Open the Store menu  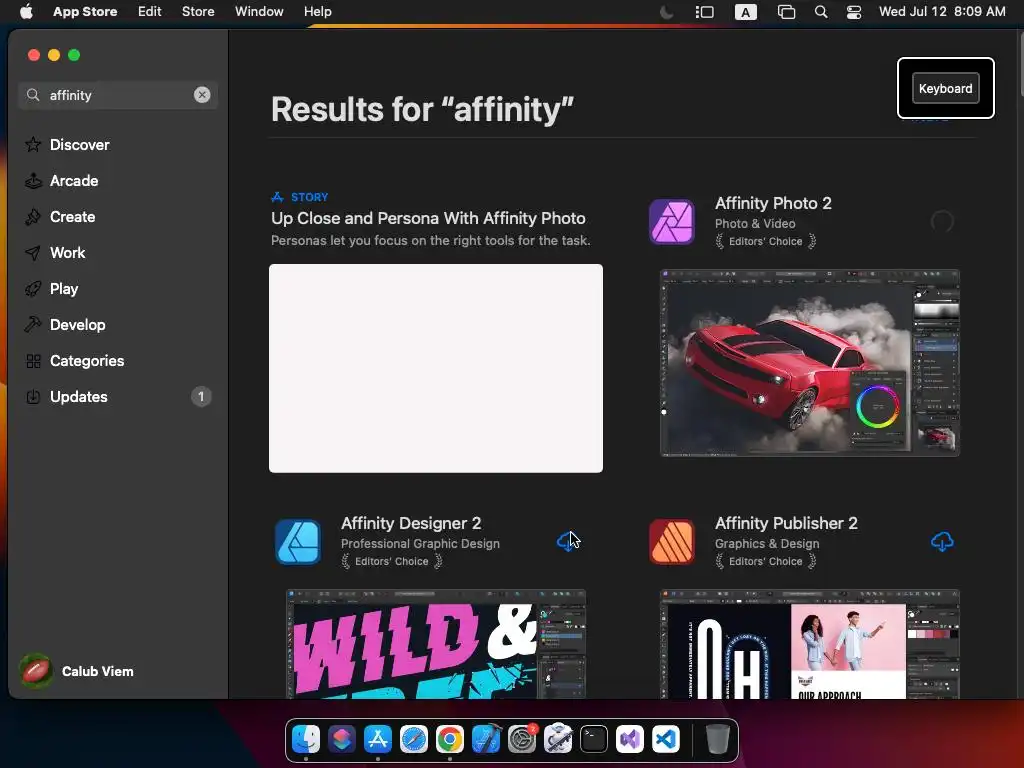(198, 11)
